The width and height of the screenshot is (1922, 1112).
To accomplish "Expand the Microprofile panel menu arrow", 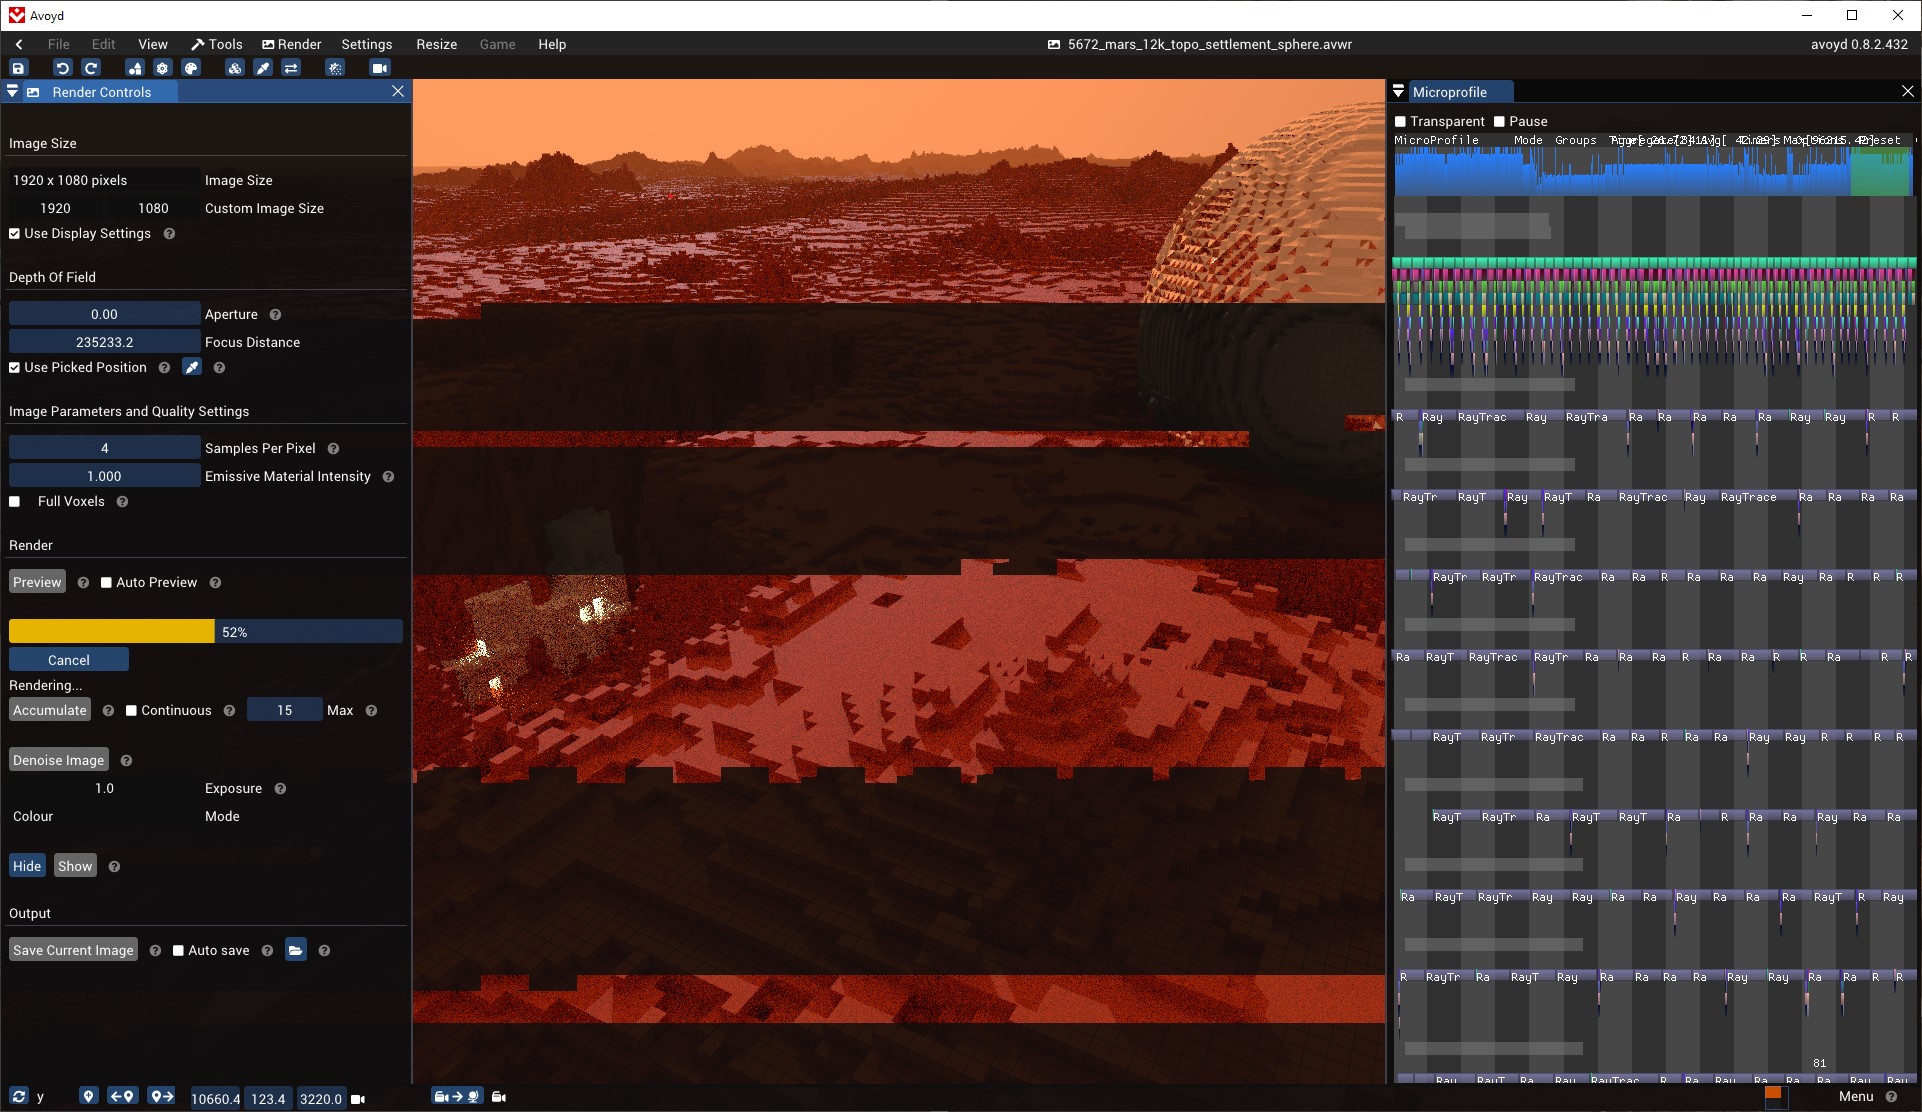I will [x=1398, y=91].
